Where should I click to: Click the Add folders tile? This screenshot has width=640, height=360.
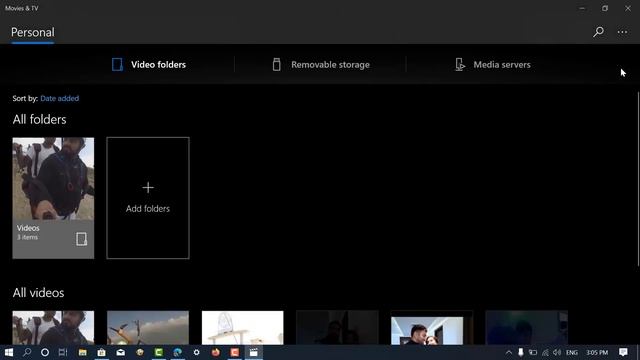[148, 198]
